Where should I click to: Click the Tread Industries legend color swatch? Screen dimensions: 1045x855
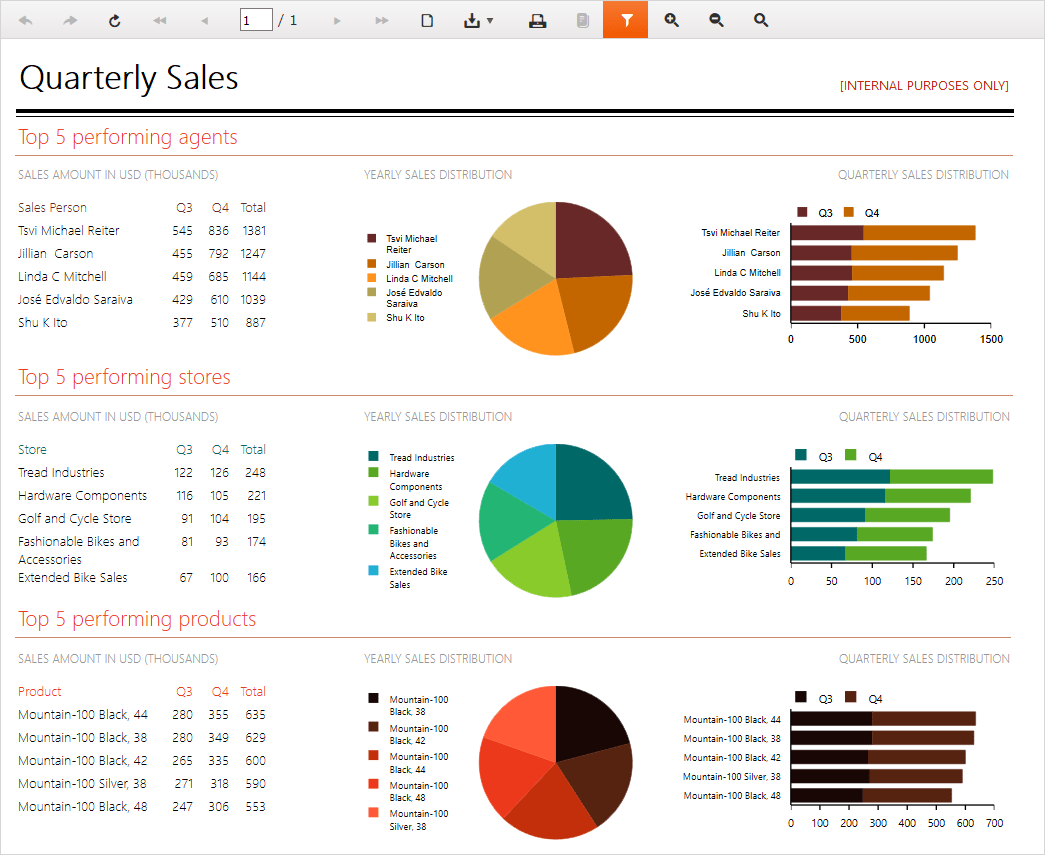[x=373, y=457]
